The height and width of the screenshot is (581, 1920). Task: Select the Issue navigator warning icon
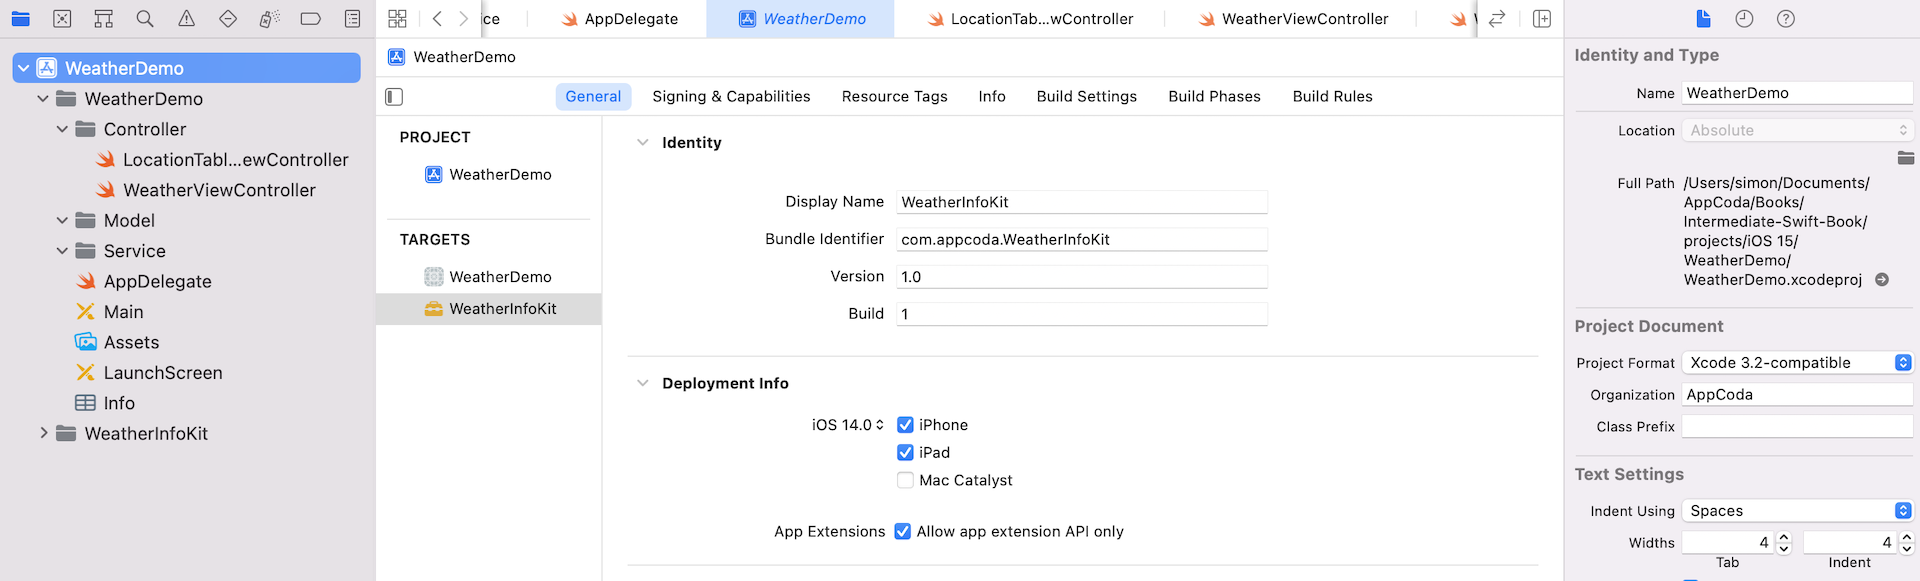pyautogui.click(x=186, y=19)
